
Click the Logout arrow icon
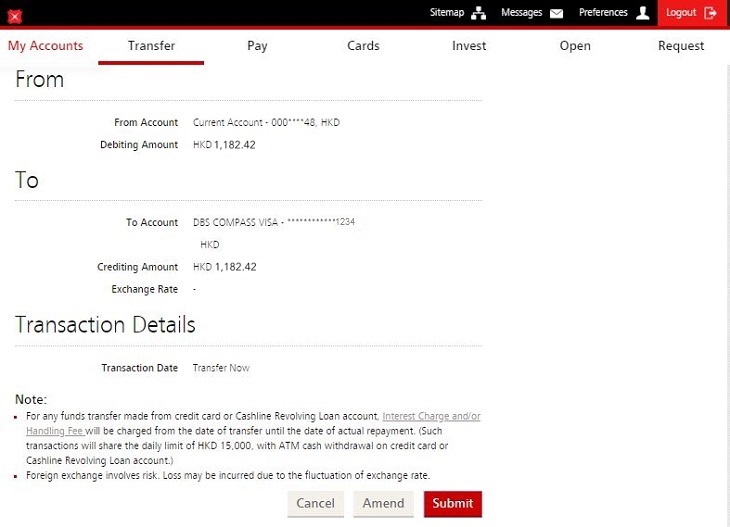711,13
